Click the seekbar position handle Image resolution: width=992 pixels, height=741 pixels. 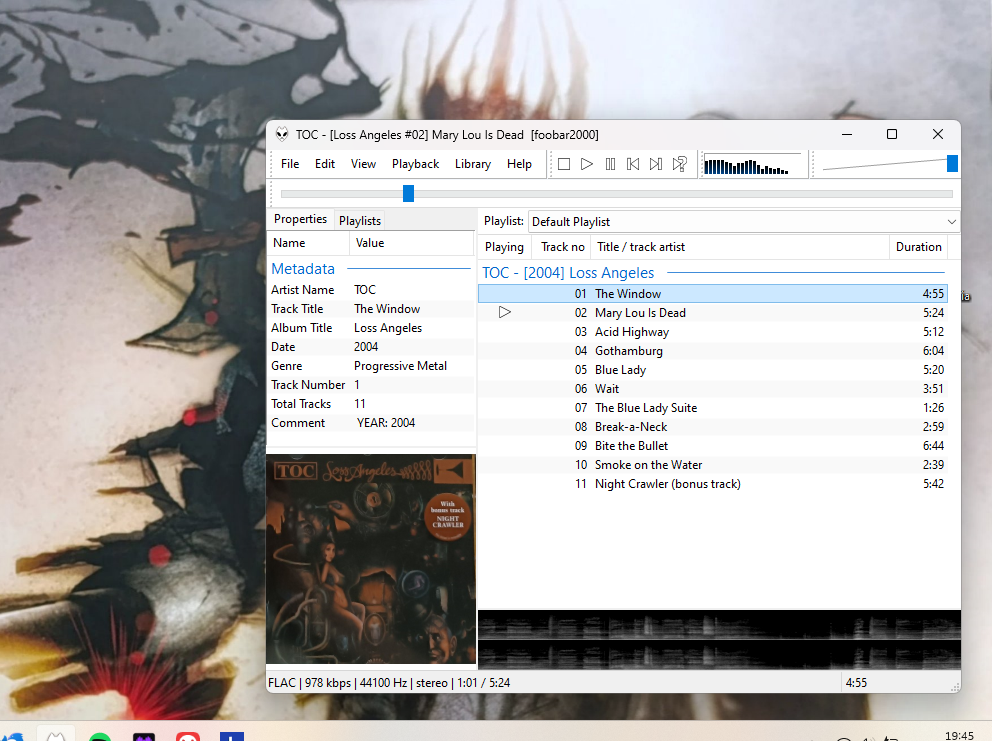[x=408, y=194]
